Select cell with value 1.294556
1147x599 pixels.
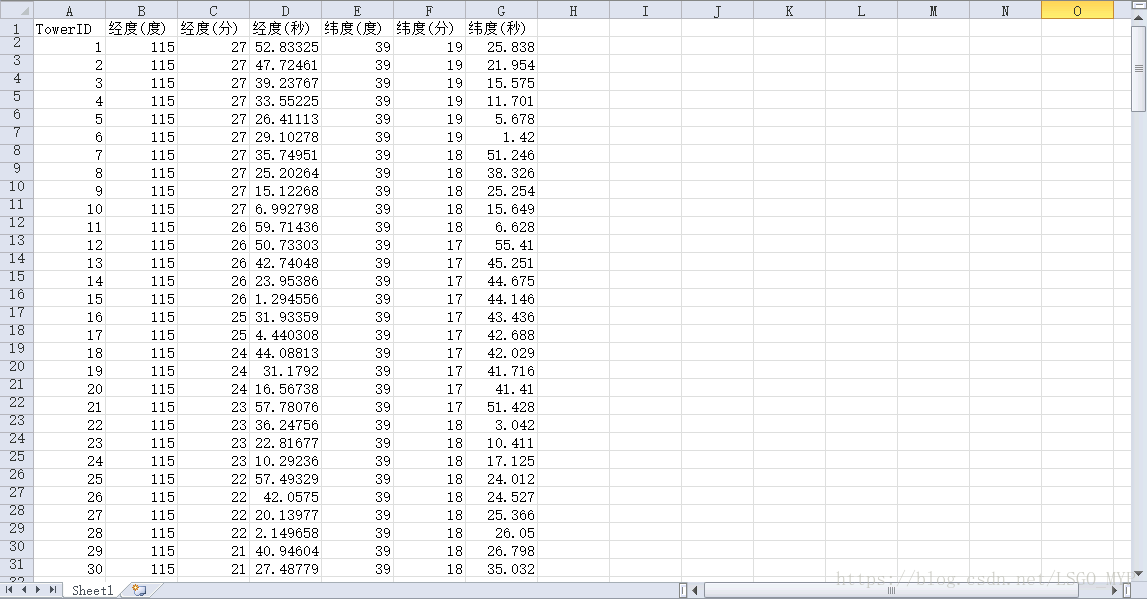[x=285, y=299]
